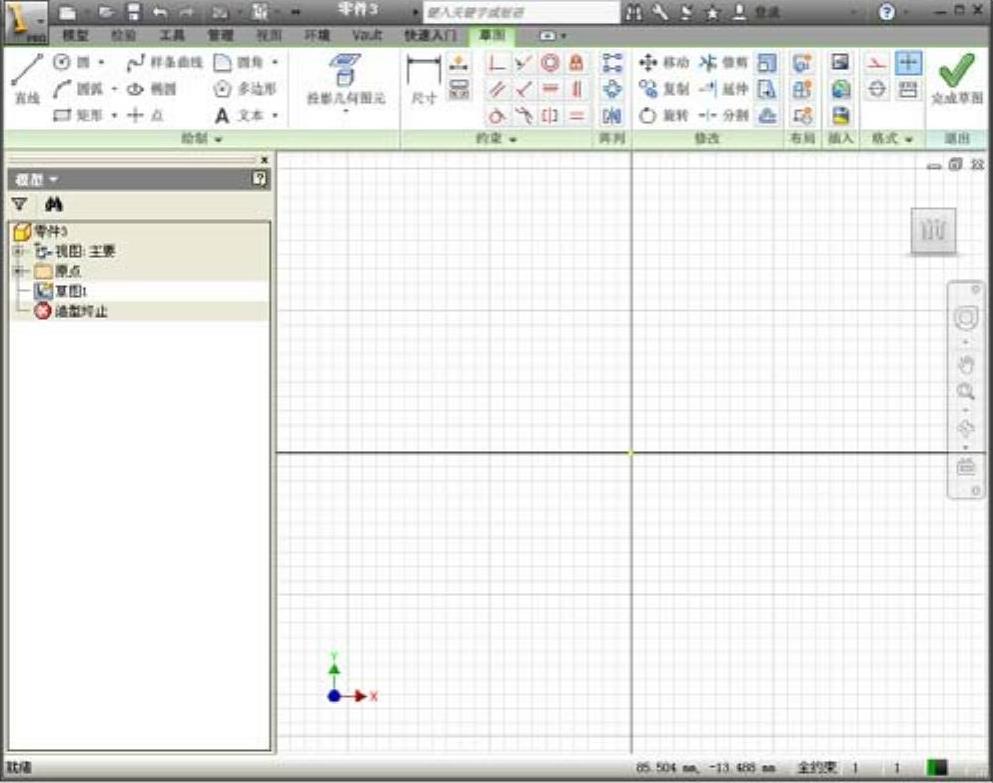Select 造型终止 in the browser tree
993x783 pixels.
tap(70, 311)
